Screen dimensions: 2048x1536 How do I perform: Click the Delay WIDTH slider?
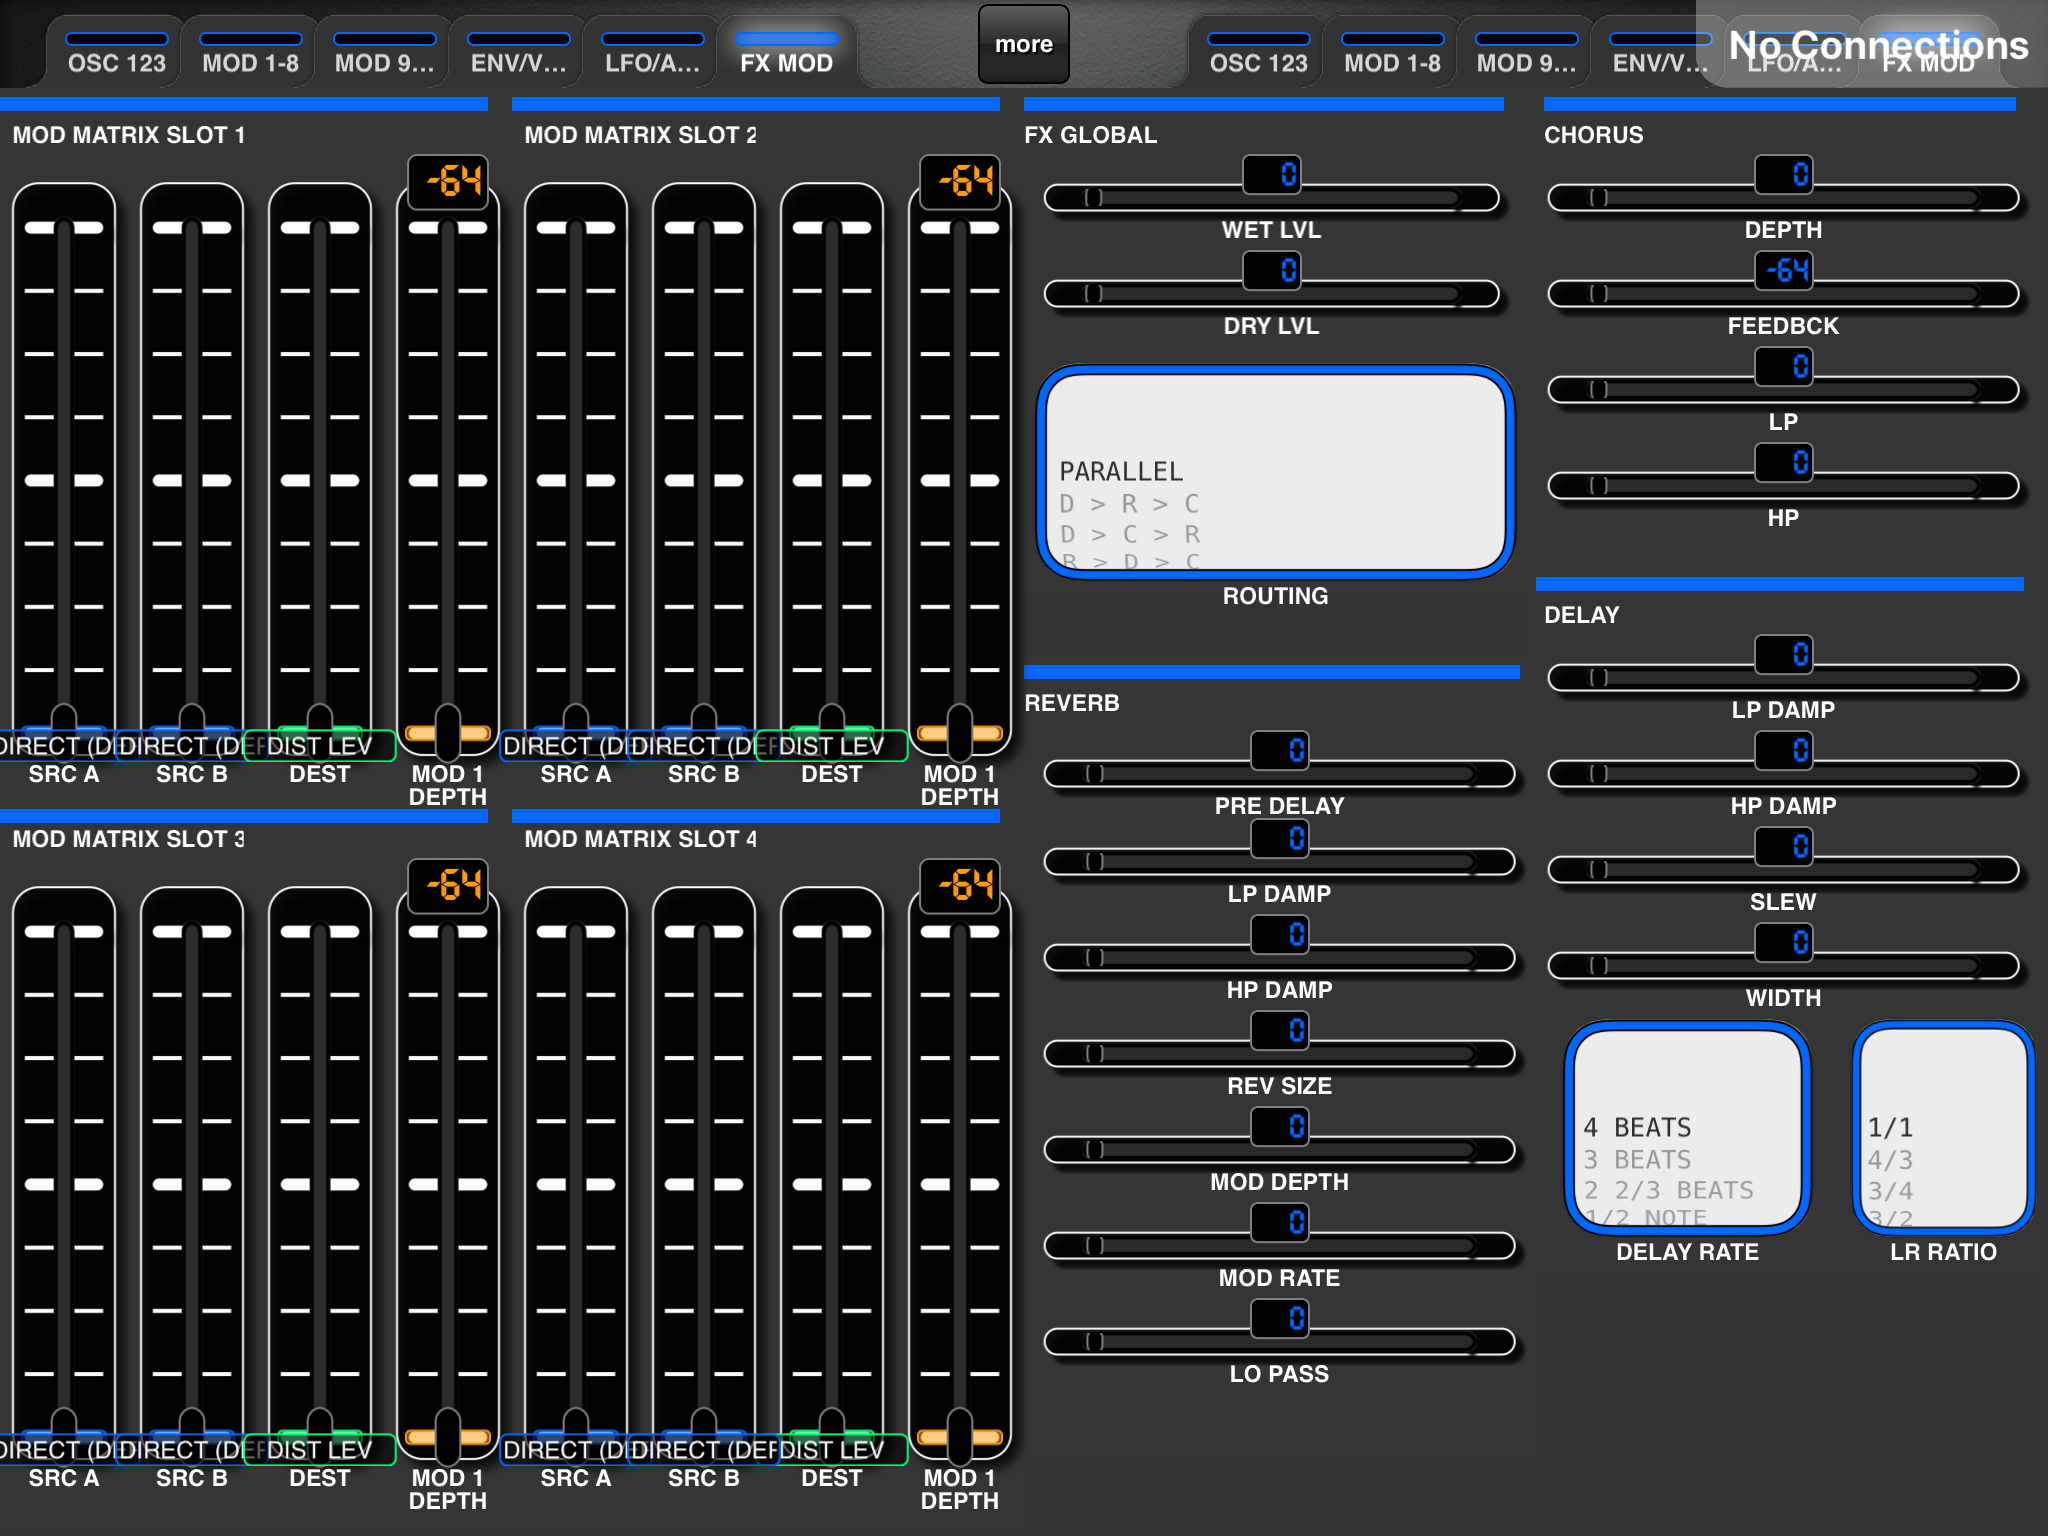pyautogui.click(x=1784, y=965)
